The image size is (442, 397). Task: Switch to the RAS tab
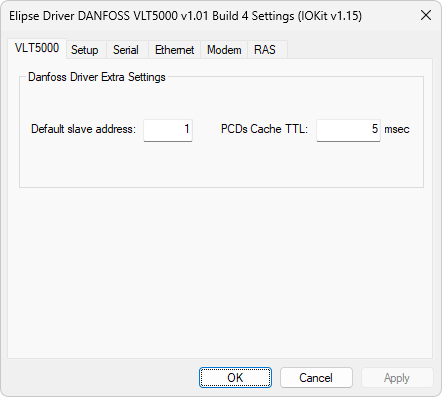267,50
